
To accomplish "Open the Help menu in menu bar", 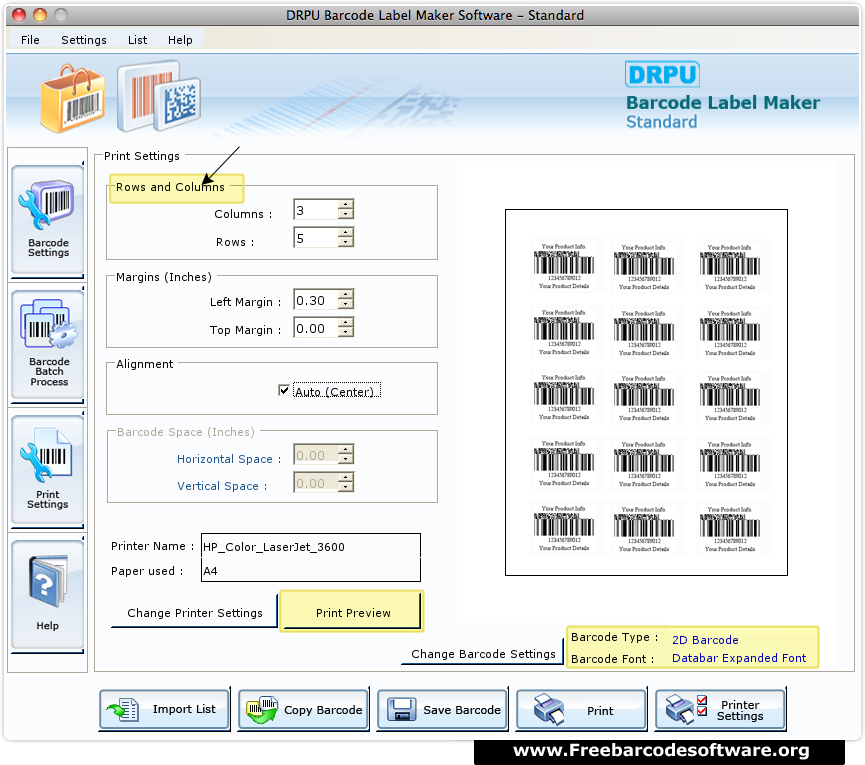I will [x=180, y=40].
